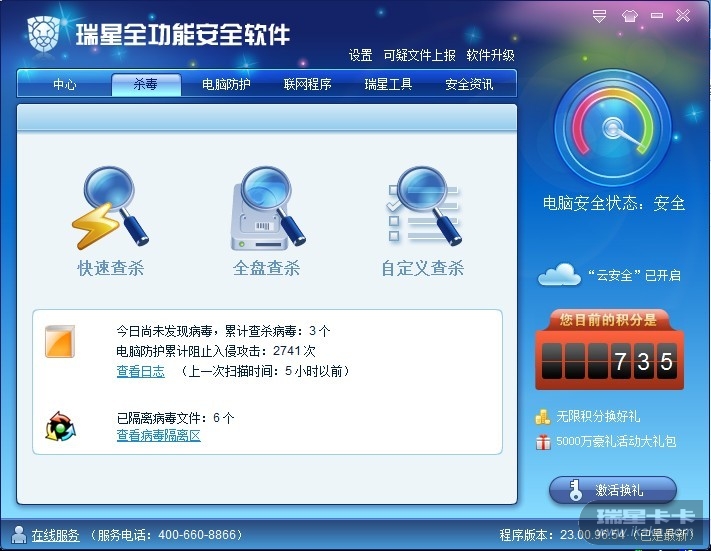Open 设置 settings link
Screen dimensions: 711x551
[x=360, y=55]
